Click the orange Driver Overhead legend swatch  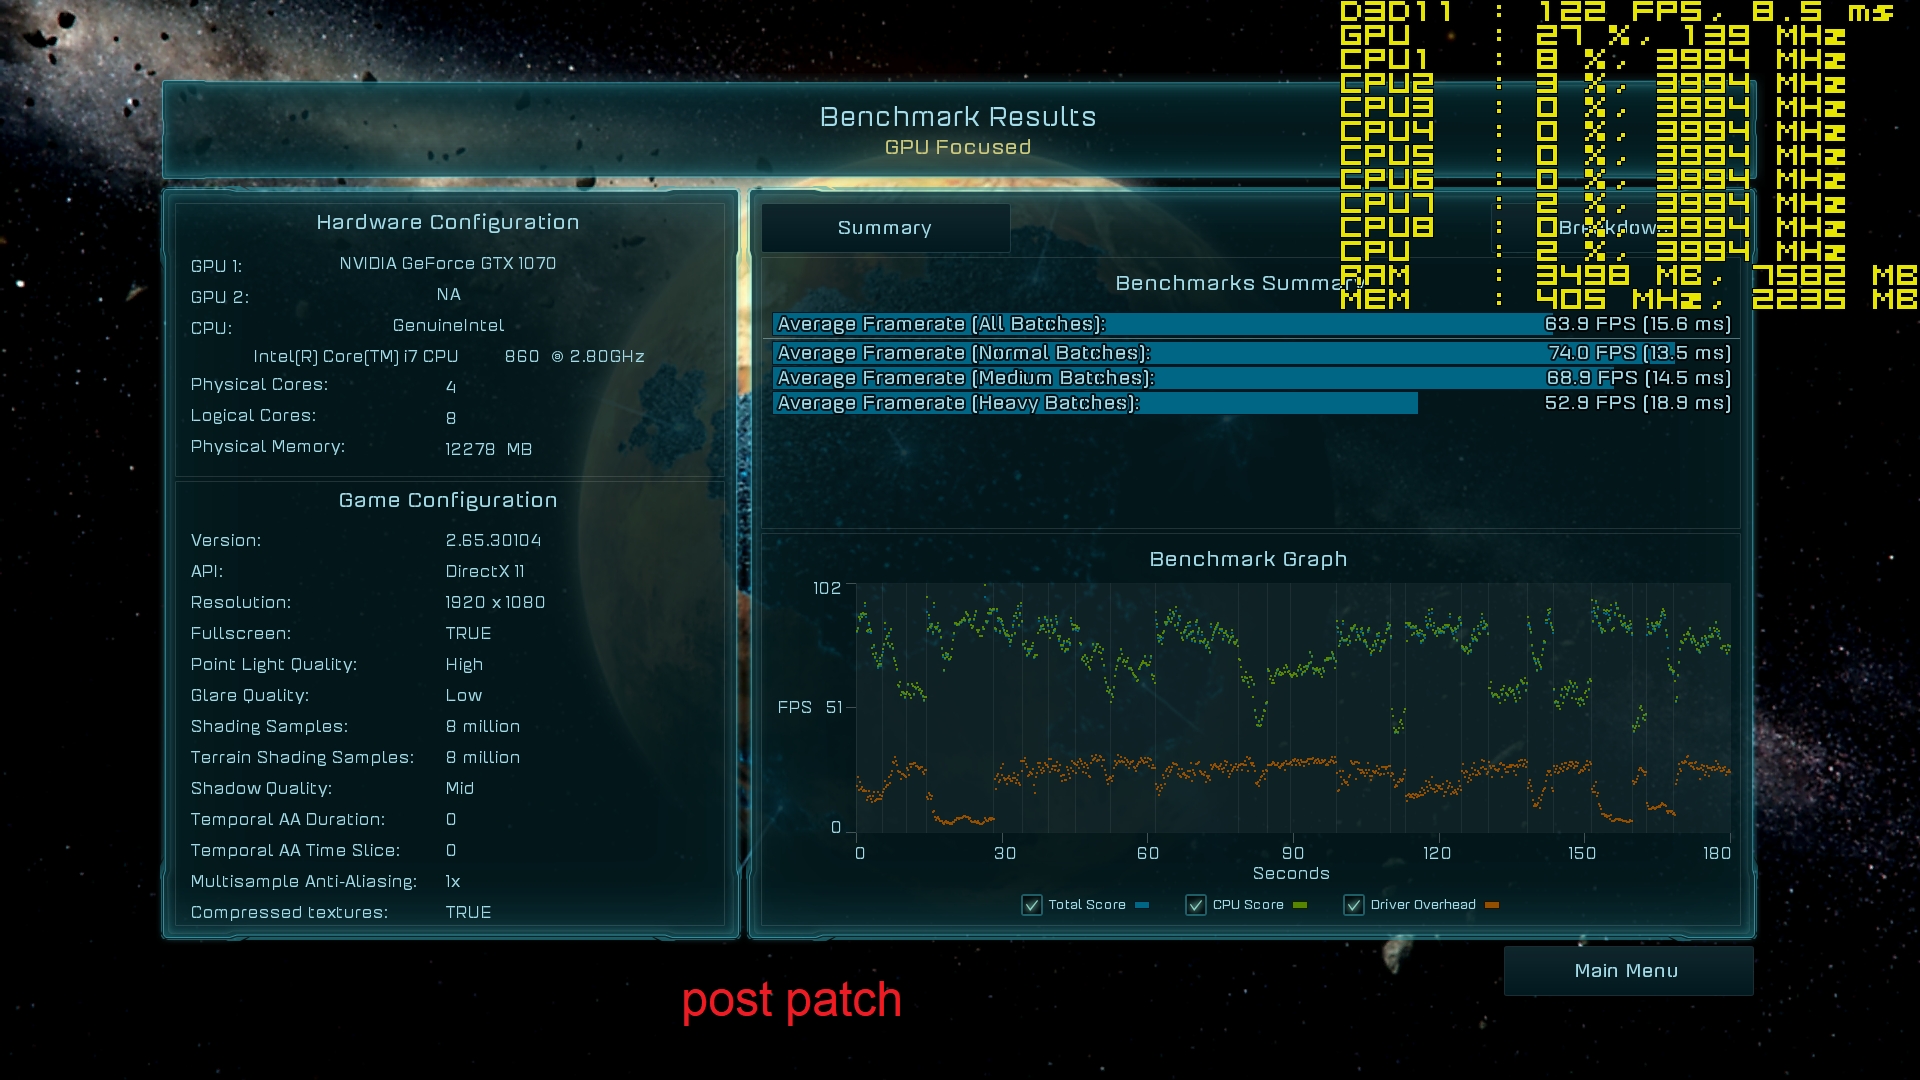coord(1492,905)
